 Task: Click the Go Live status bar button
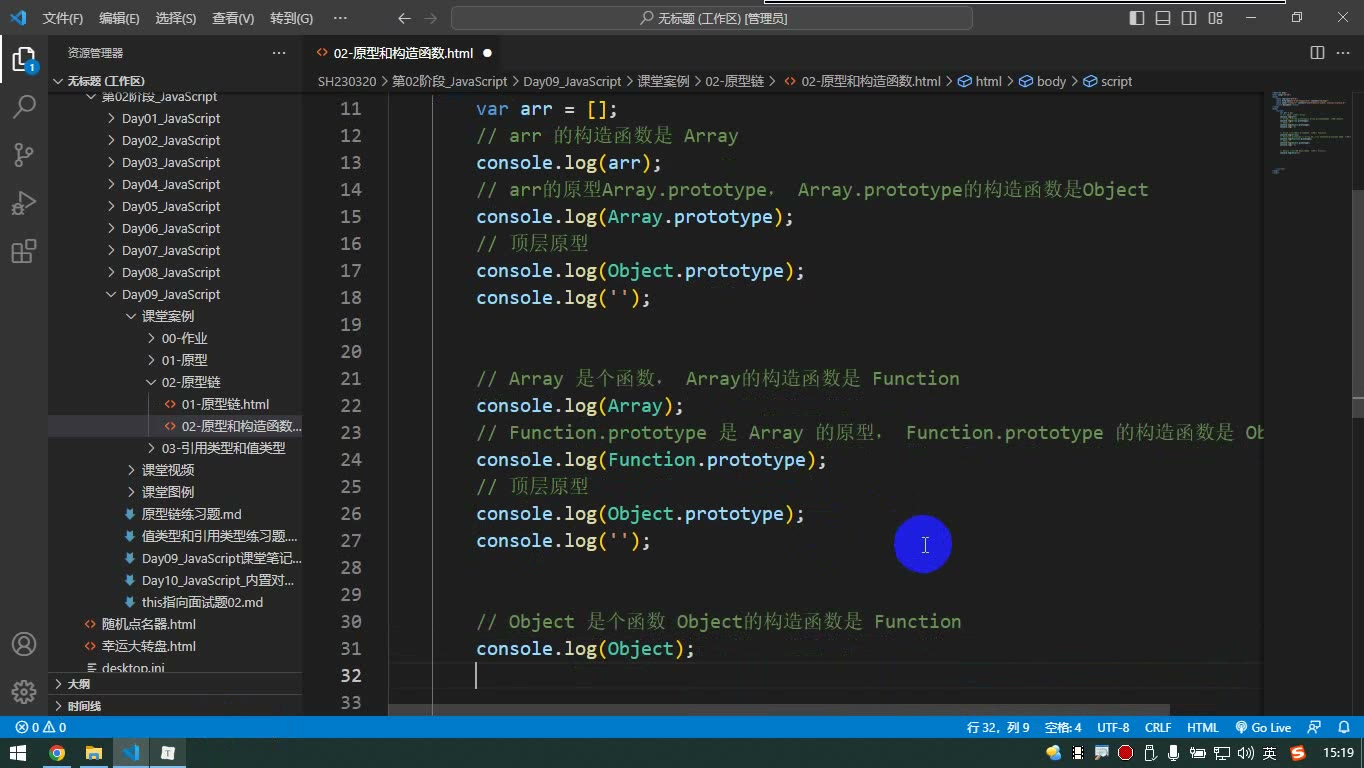(1263, 728)
